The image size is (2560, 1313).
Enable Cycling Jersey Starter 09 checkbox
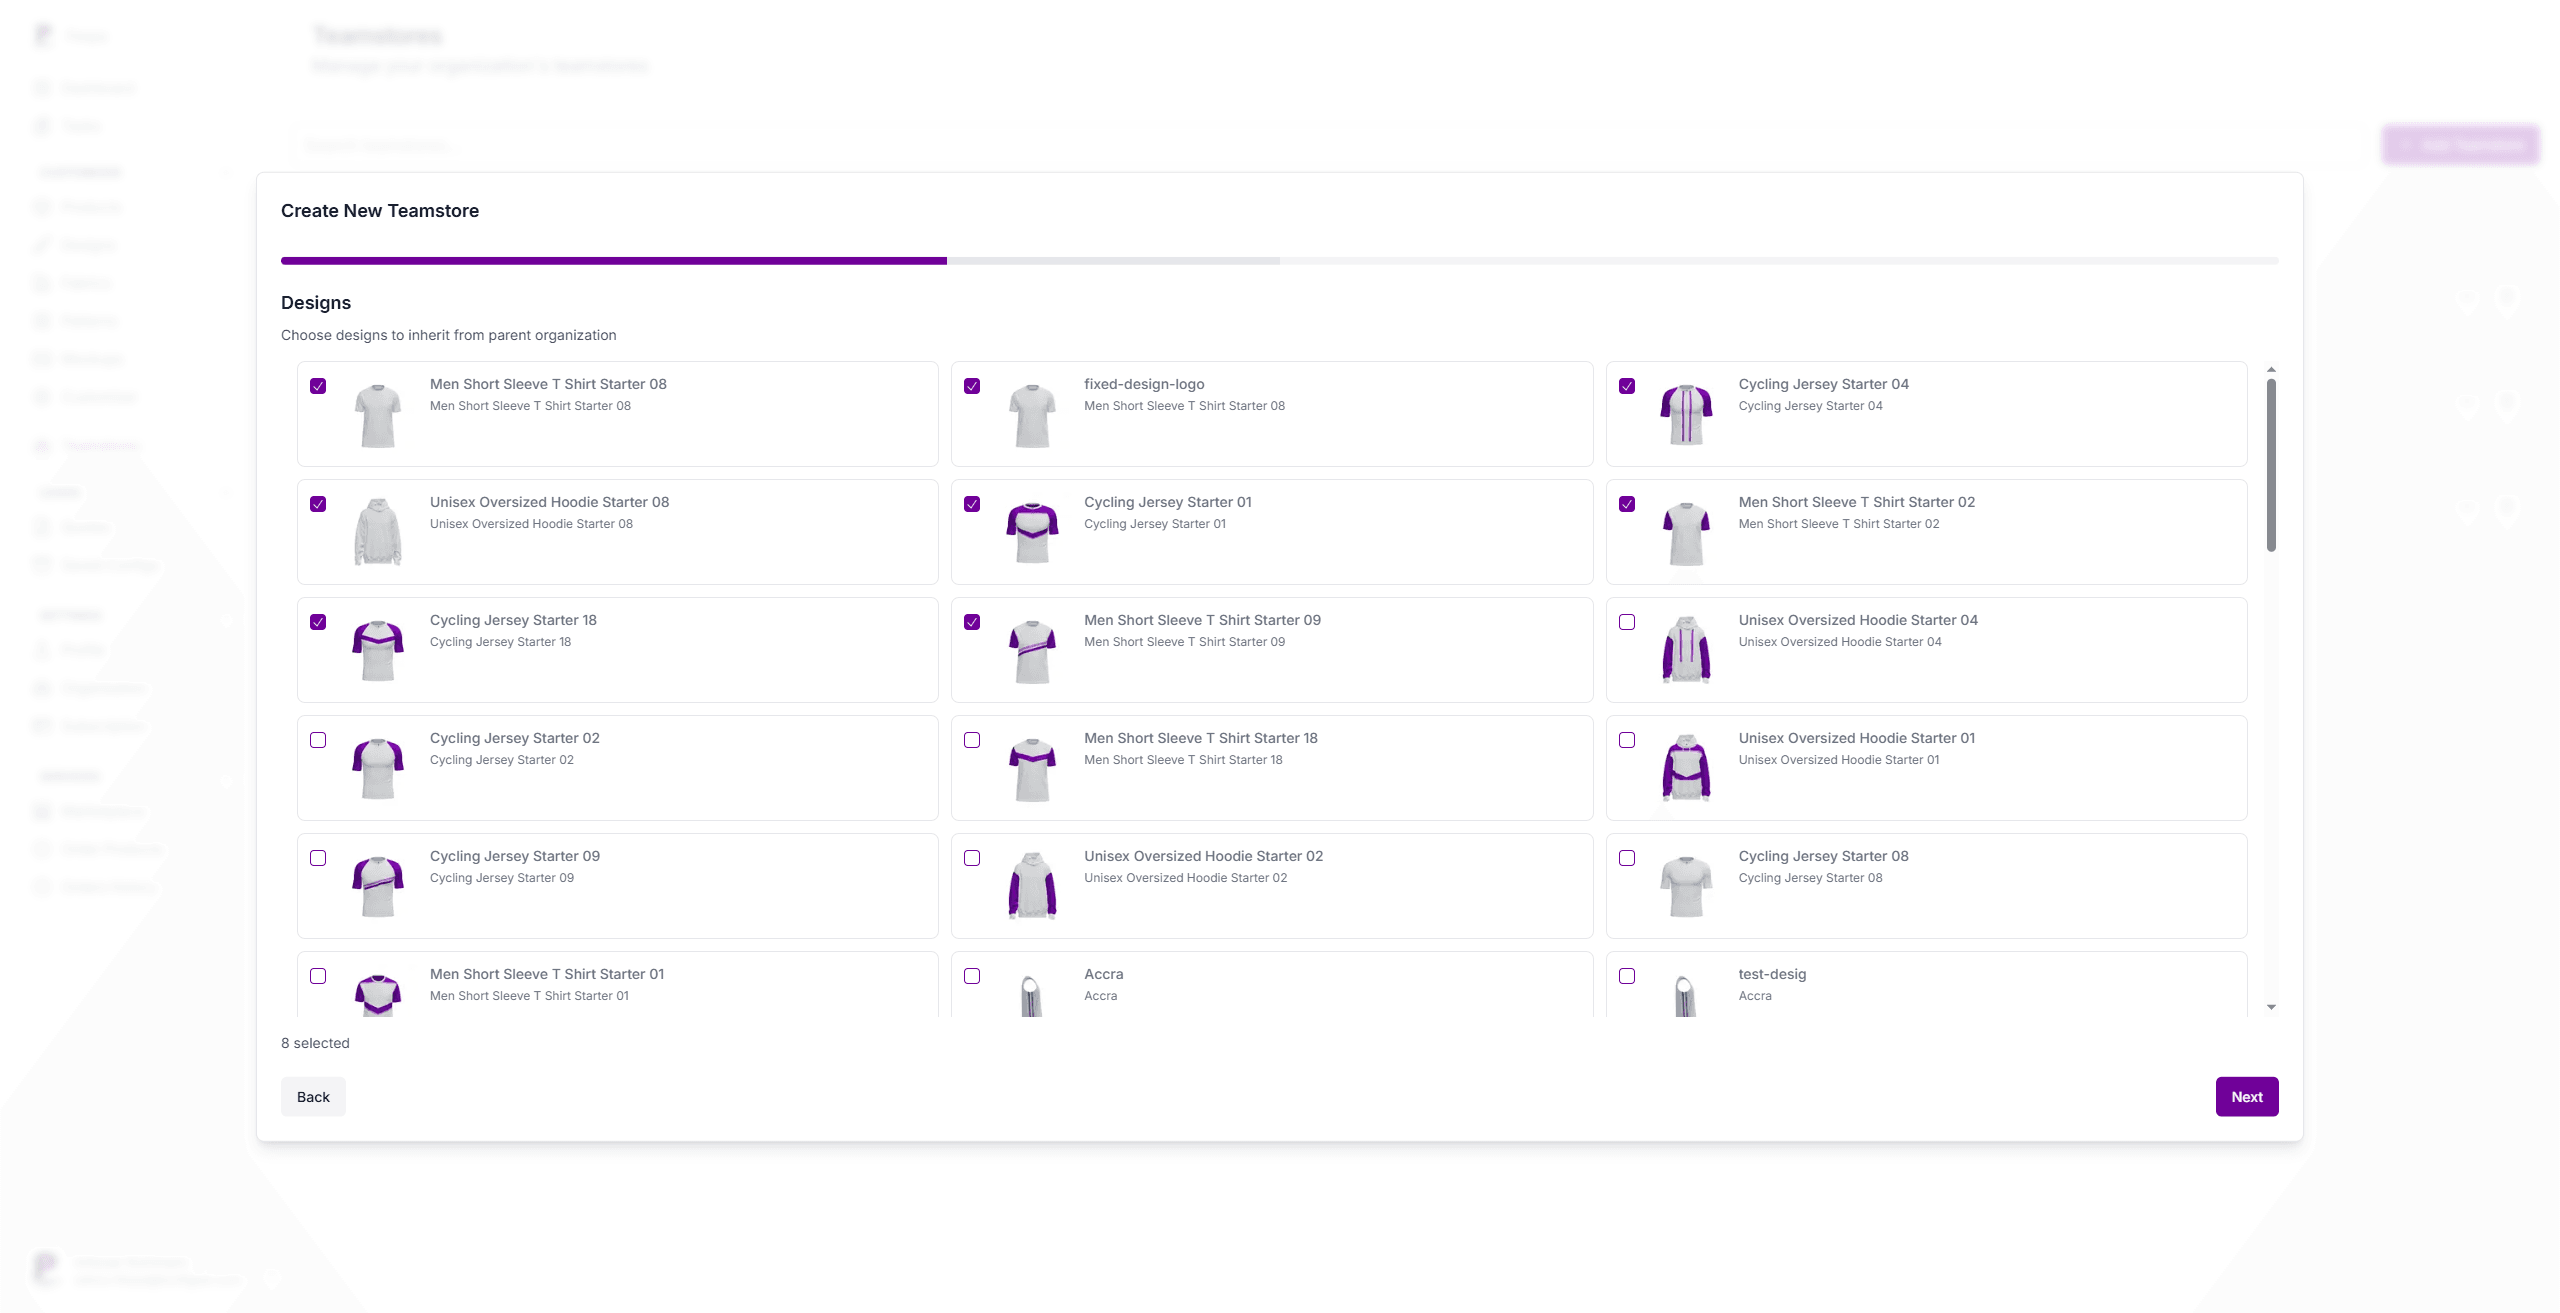point(319,858)
